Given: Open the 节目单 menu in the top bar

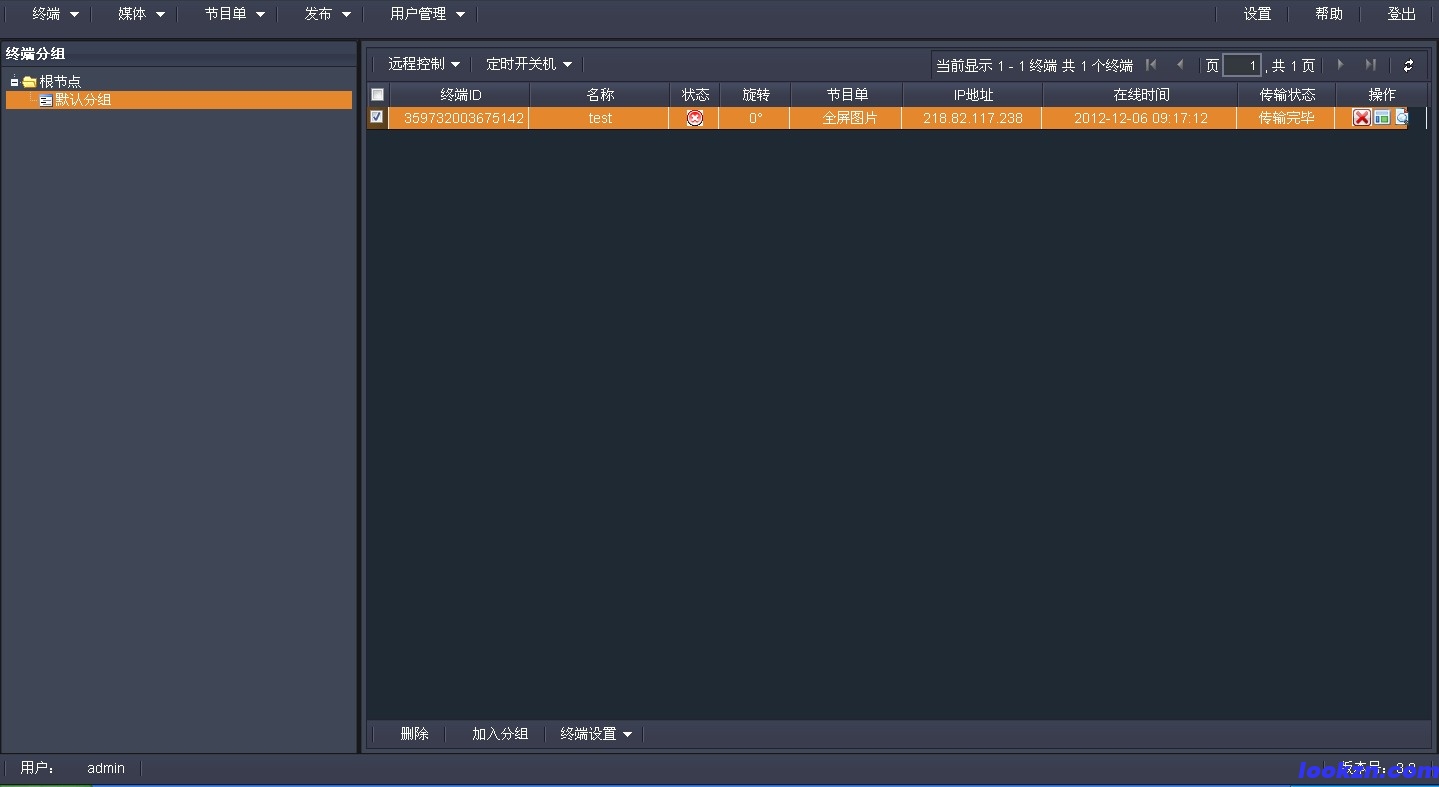Looking at the screenshot, I should (234, 14).
